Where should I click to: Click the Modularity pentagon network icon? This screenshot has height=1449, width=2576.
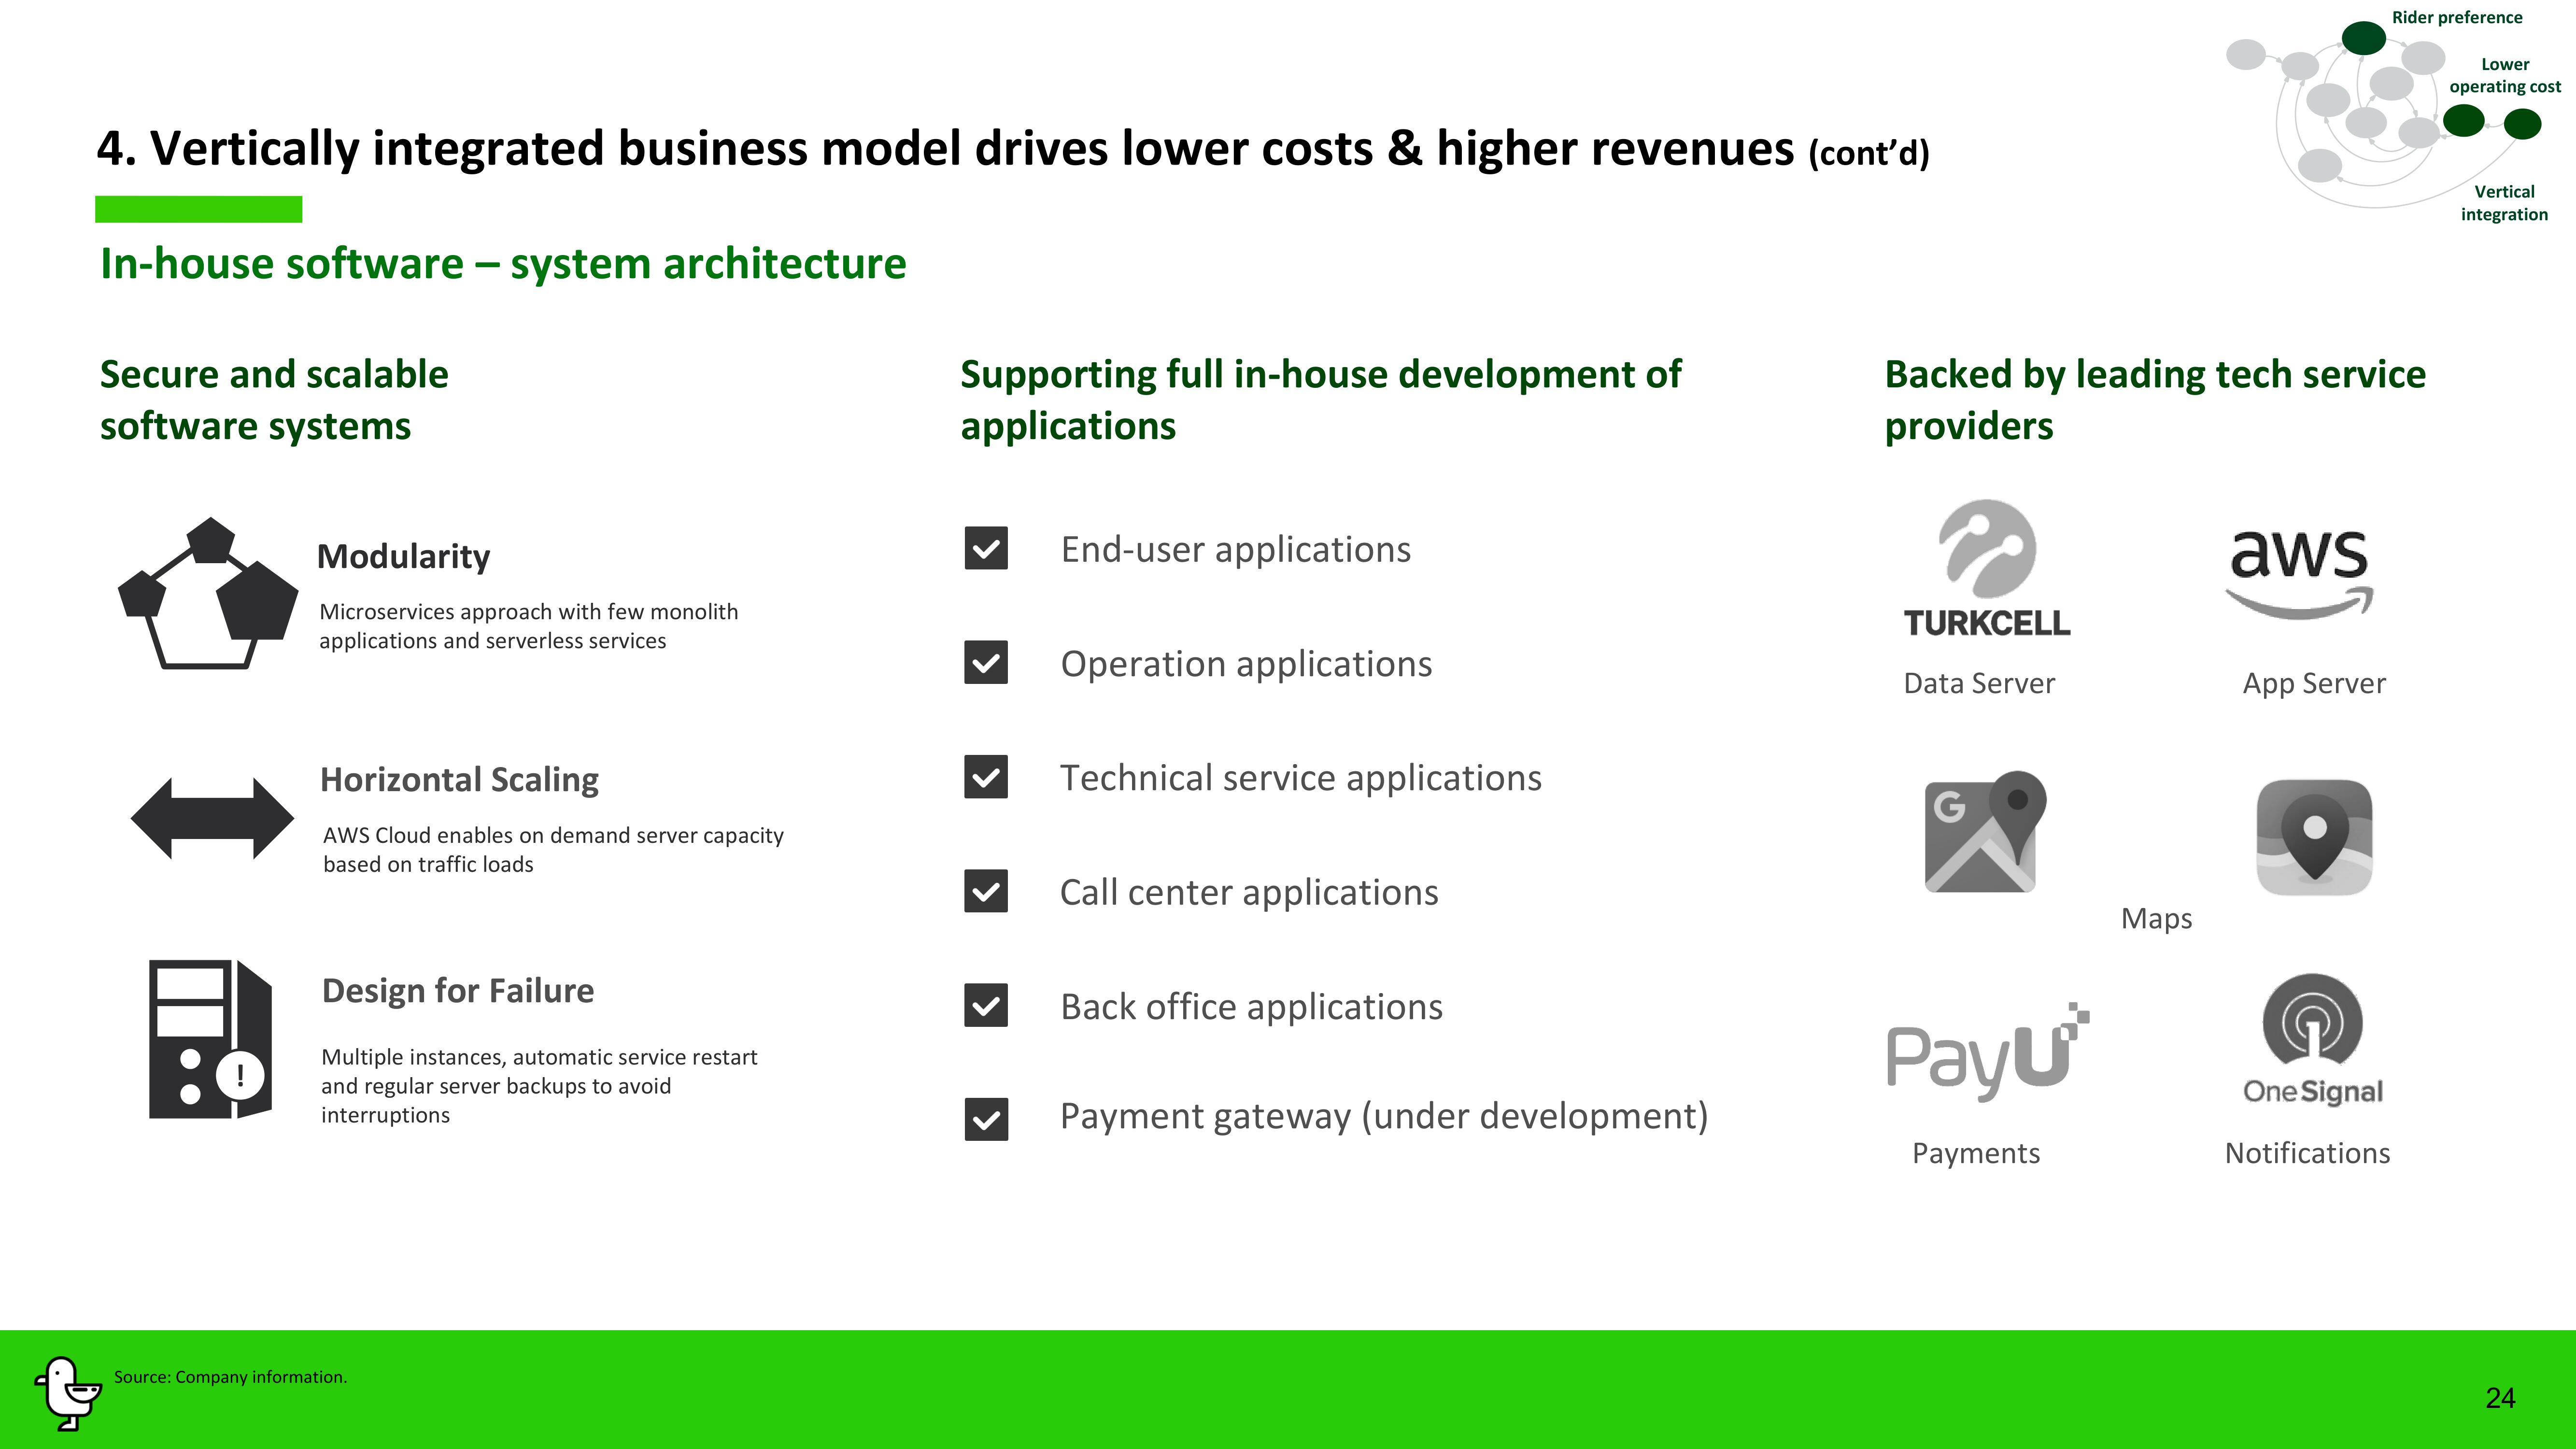pyautogui.click(x=208, y=593)
